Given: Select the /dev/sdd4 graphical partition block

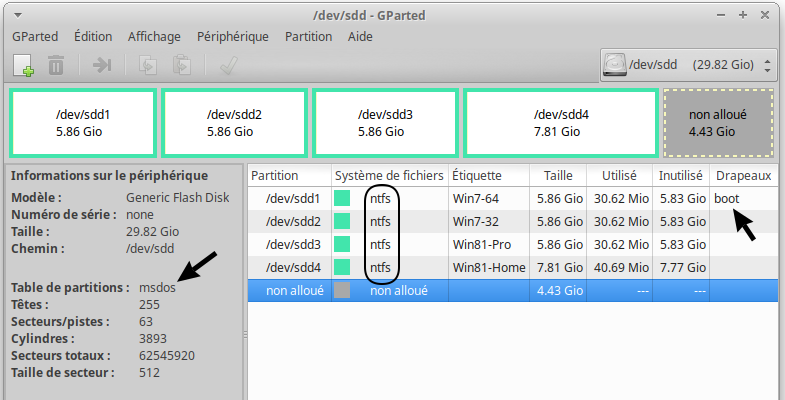Looking at the screenshot, I should point(560,122).
